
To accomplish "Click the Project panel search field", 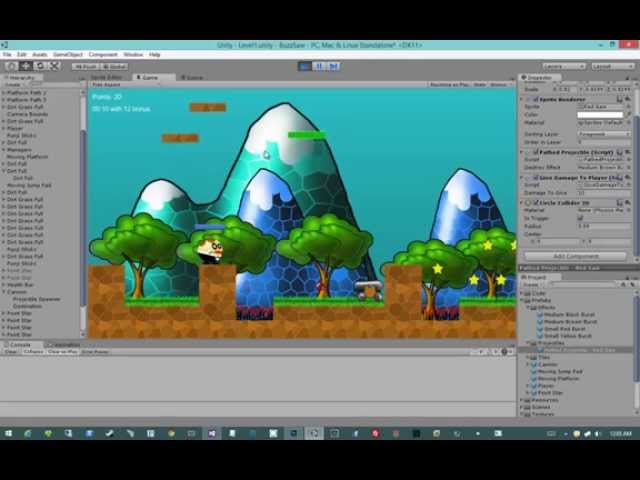I will 584,284.
